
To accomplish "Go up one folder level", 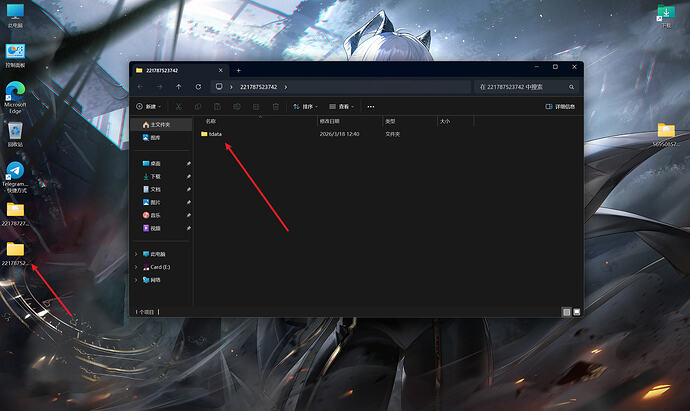I will 179,87.
